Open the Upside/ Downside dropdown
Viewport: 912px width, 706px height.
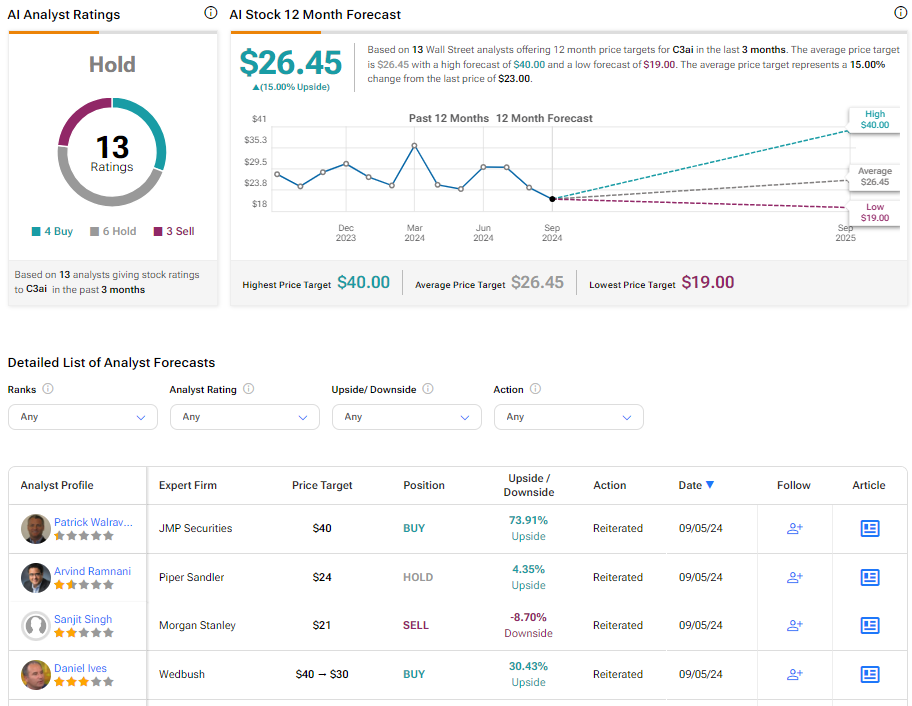(x=407, y=417)
